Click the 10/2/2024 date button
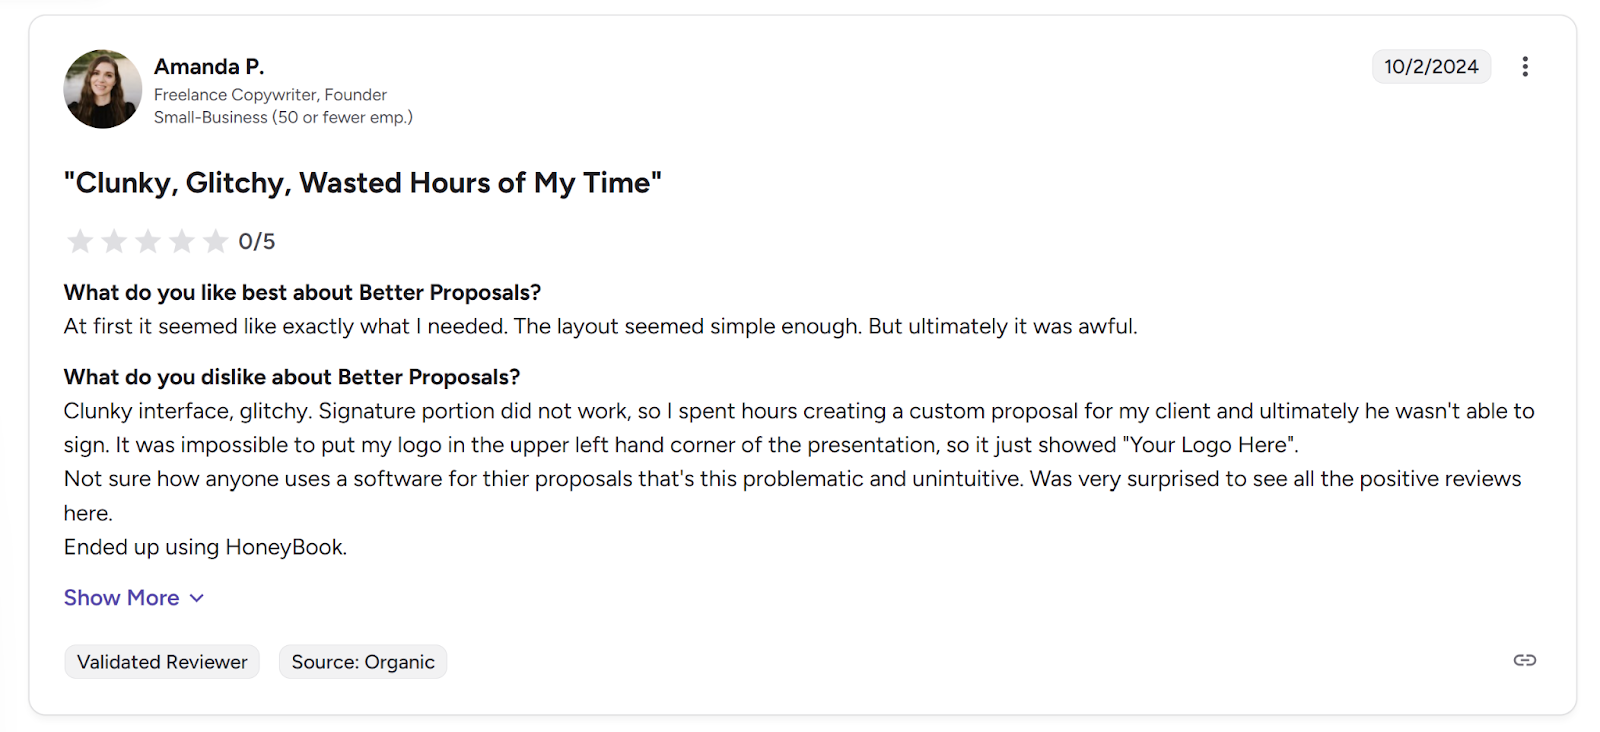Screen dimensions: 1600x732 [1430, 66]
